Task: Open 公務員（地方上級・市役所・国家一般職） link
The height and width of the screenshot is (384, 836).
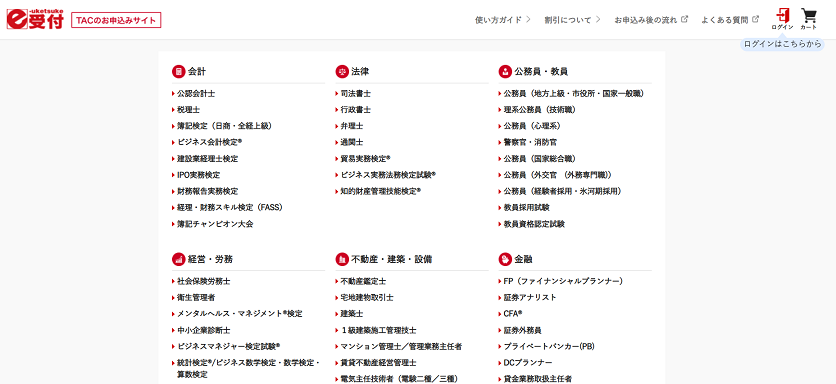Action: point(574,93)
